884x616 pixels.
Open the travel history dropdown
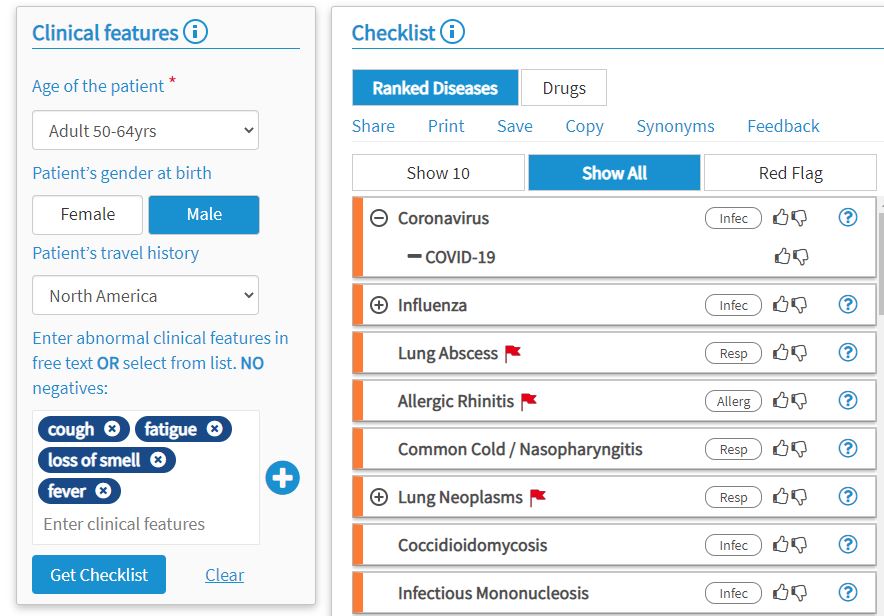point(145,295)
